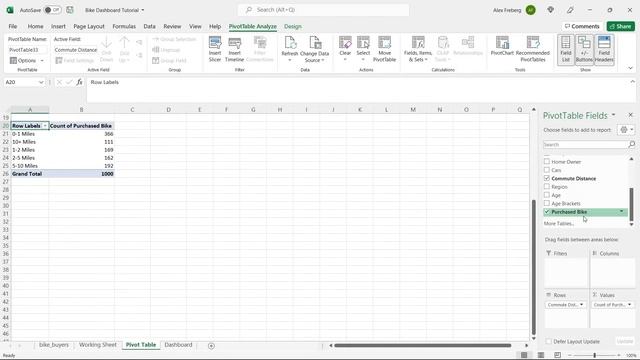Viewport: 640px width, 360px height.
Task: Add a new sheet with plus icon
Action: point(211,346)
